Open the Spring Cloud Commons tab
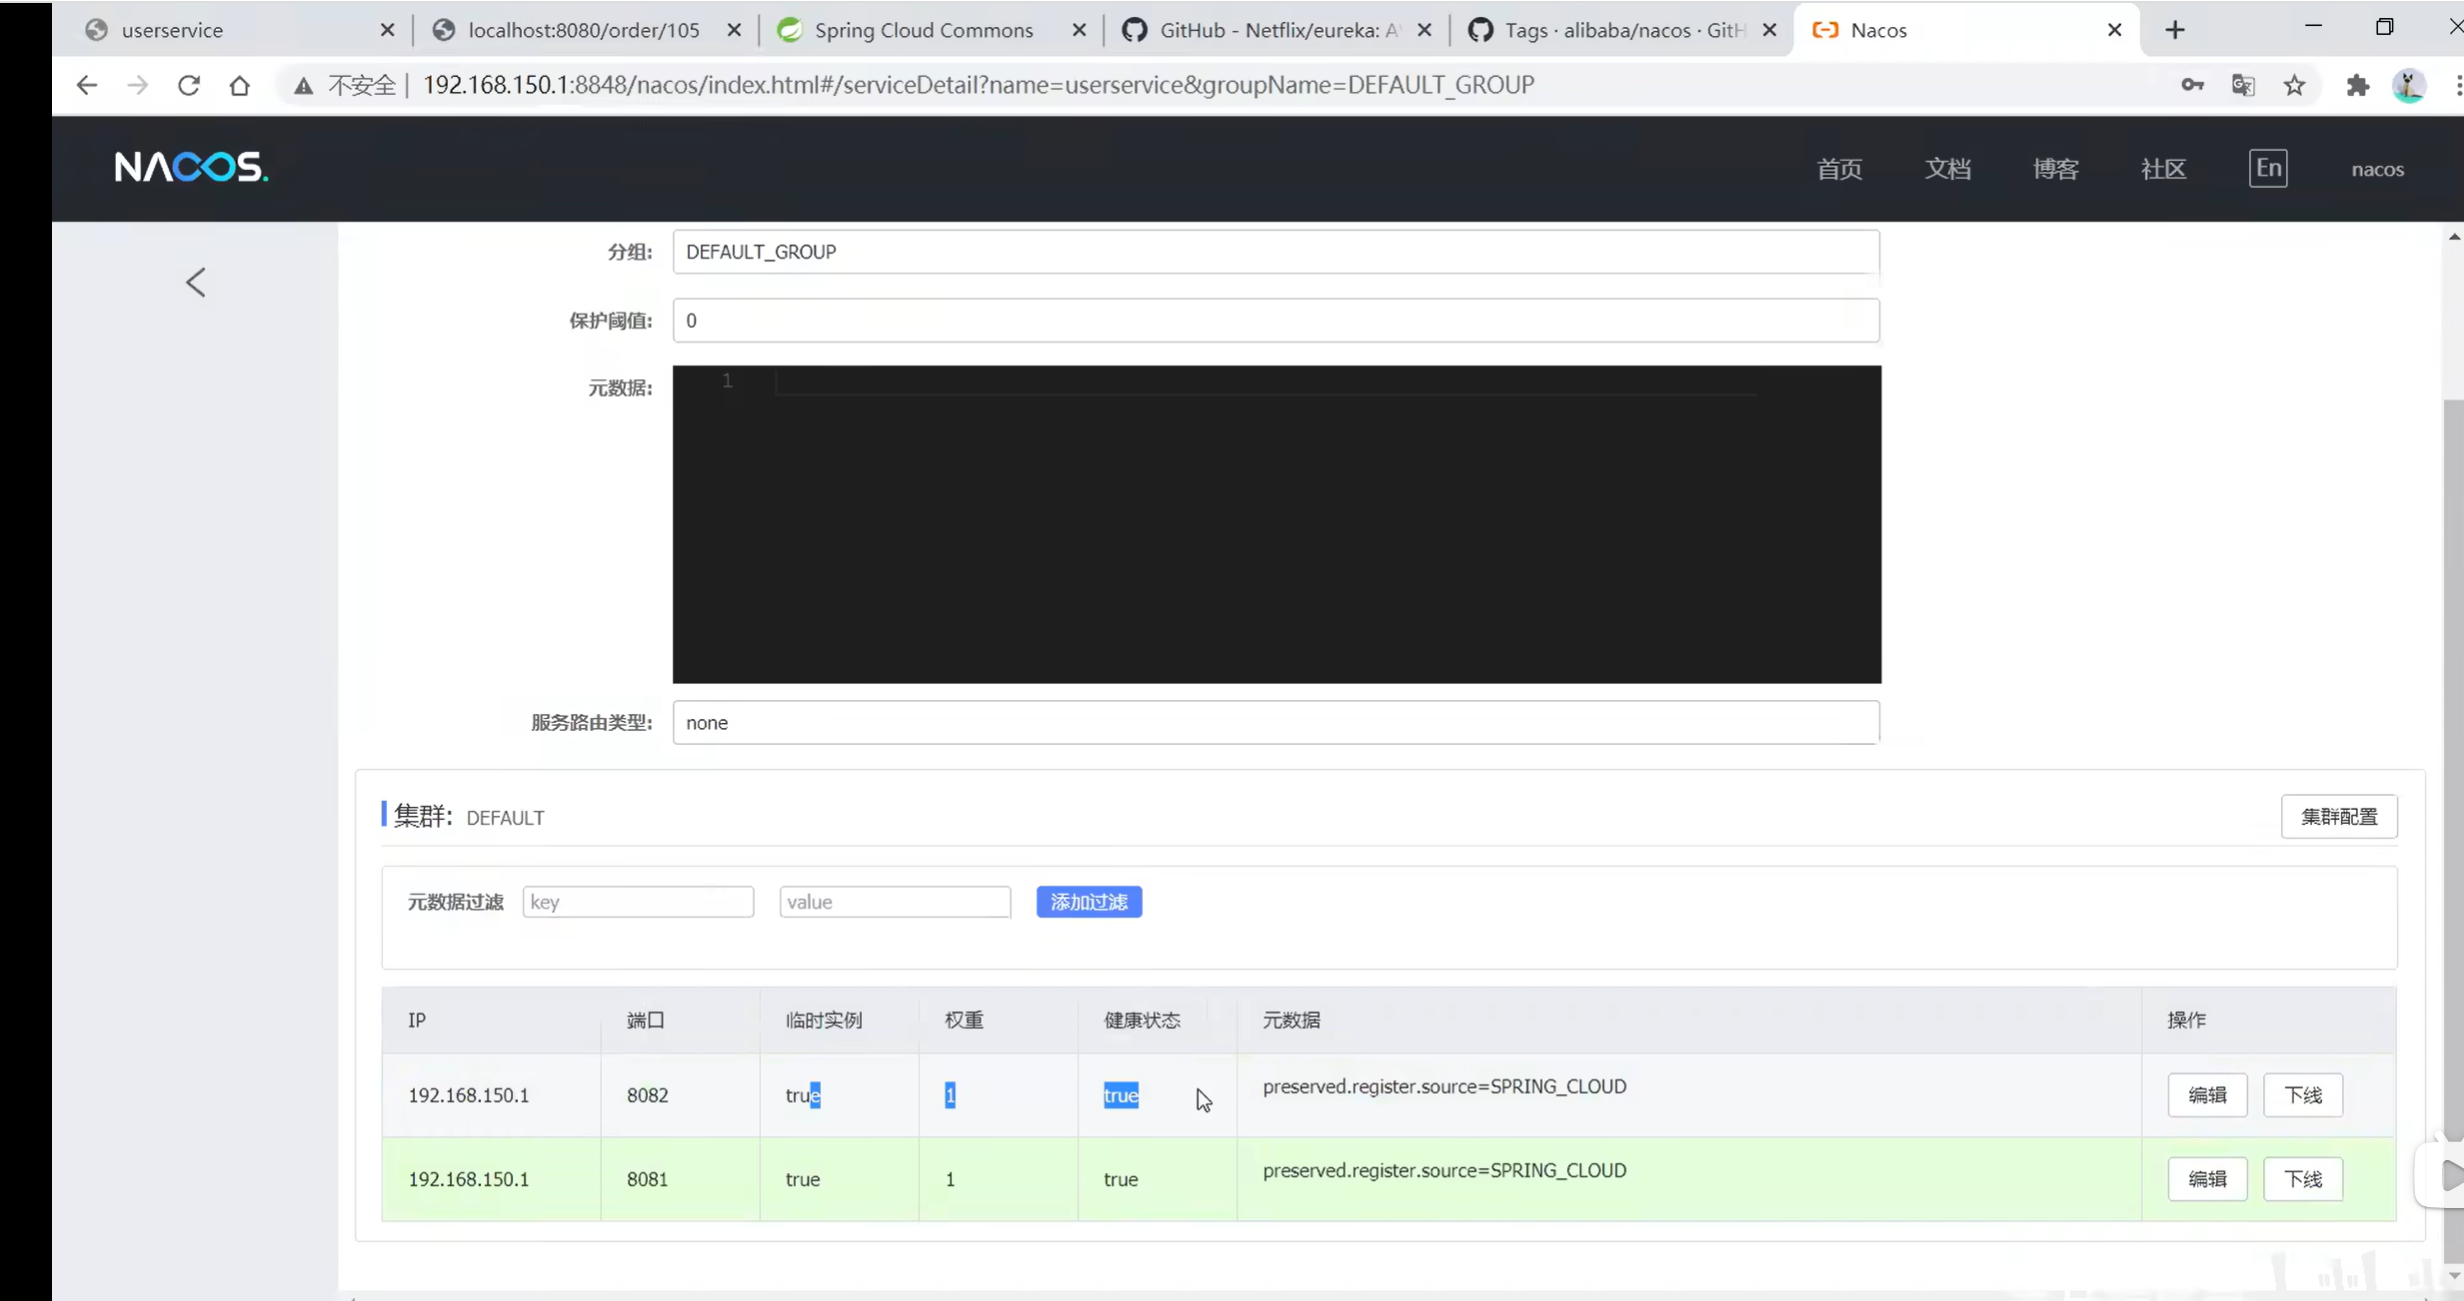 (923, 30)
